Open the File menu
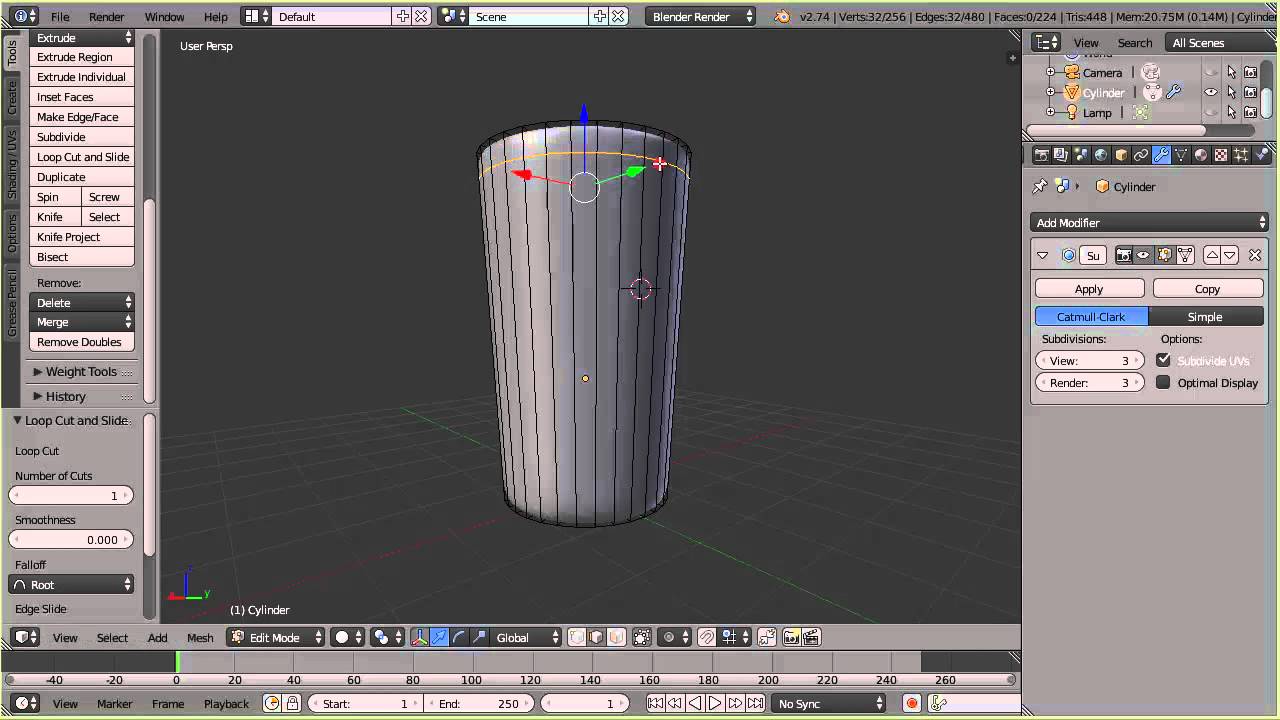 (x=60, y=17)
